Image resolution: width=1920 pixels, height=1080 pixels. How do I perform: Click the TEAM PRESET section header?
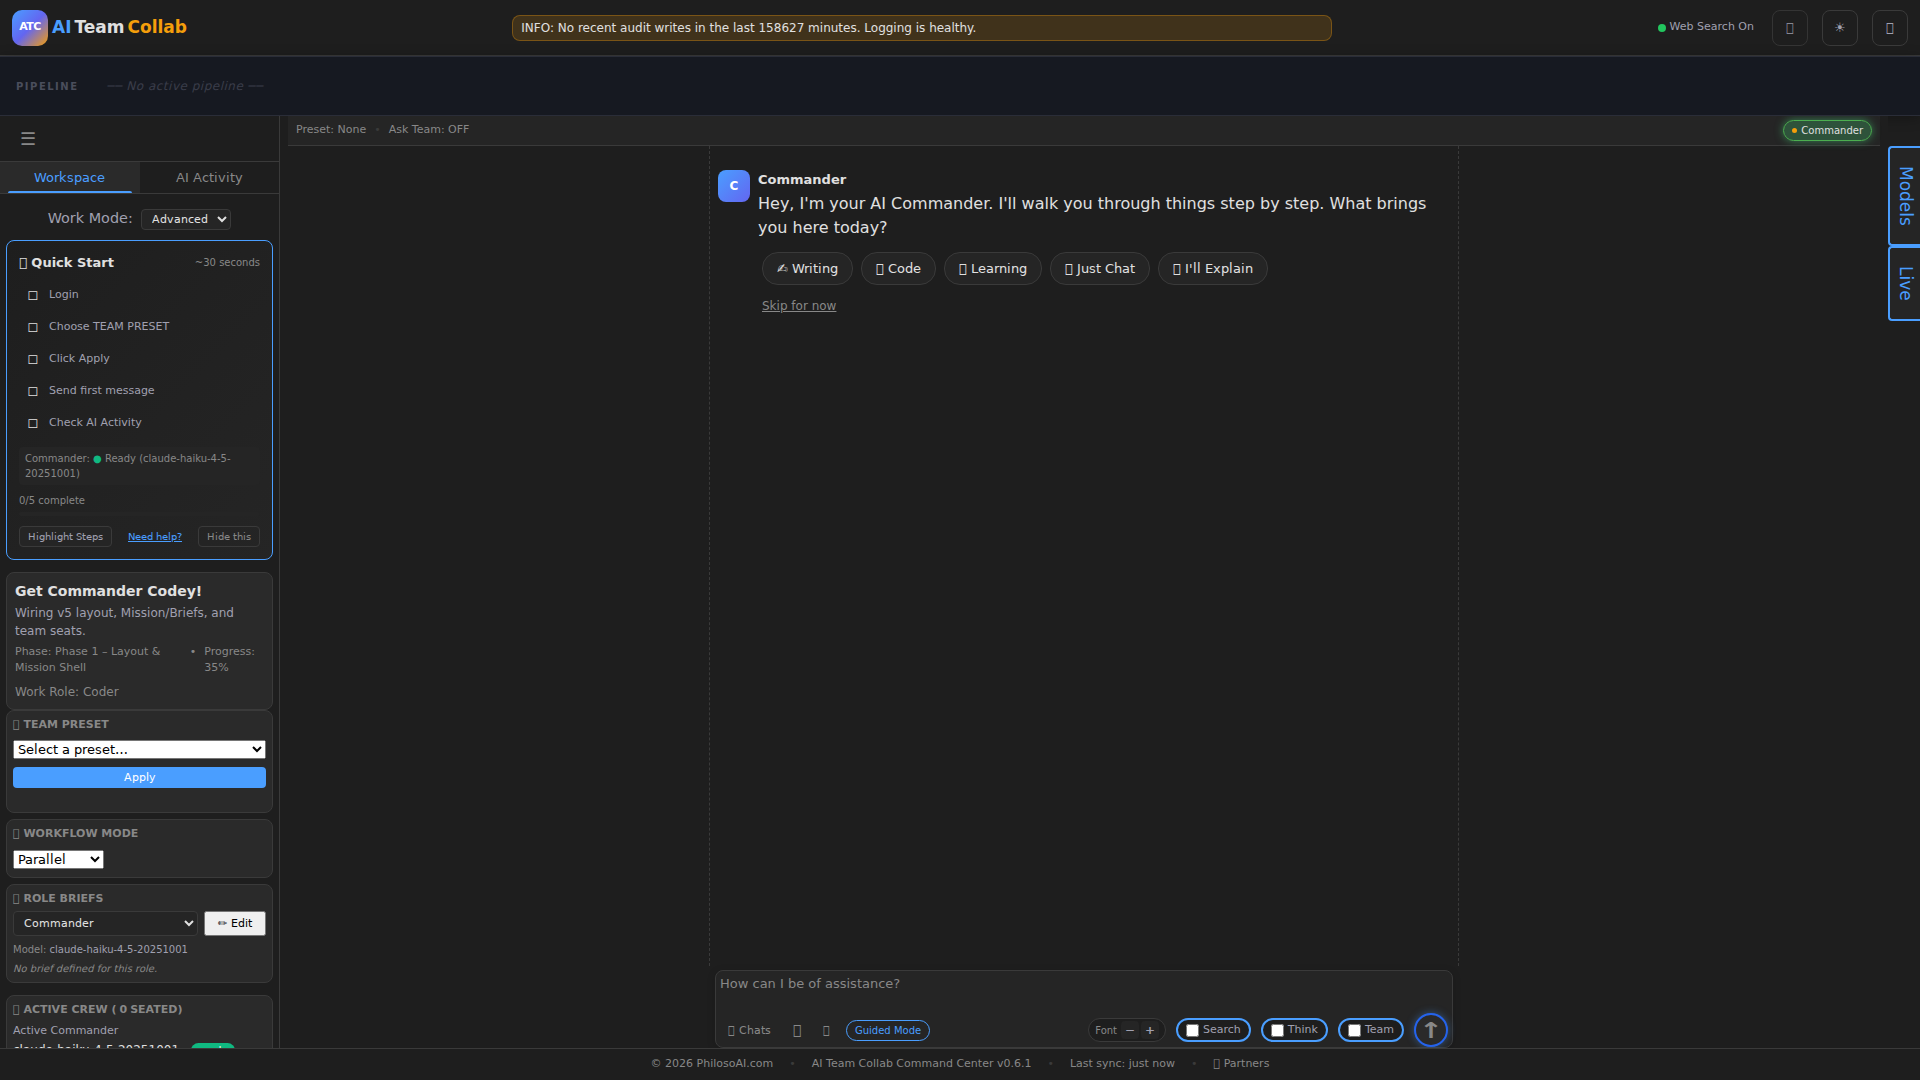click(61, 725)
